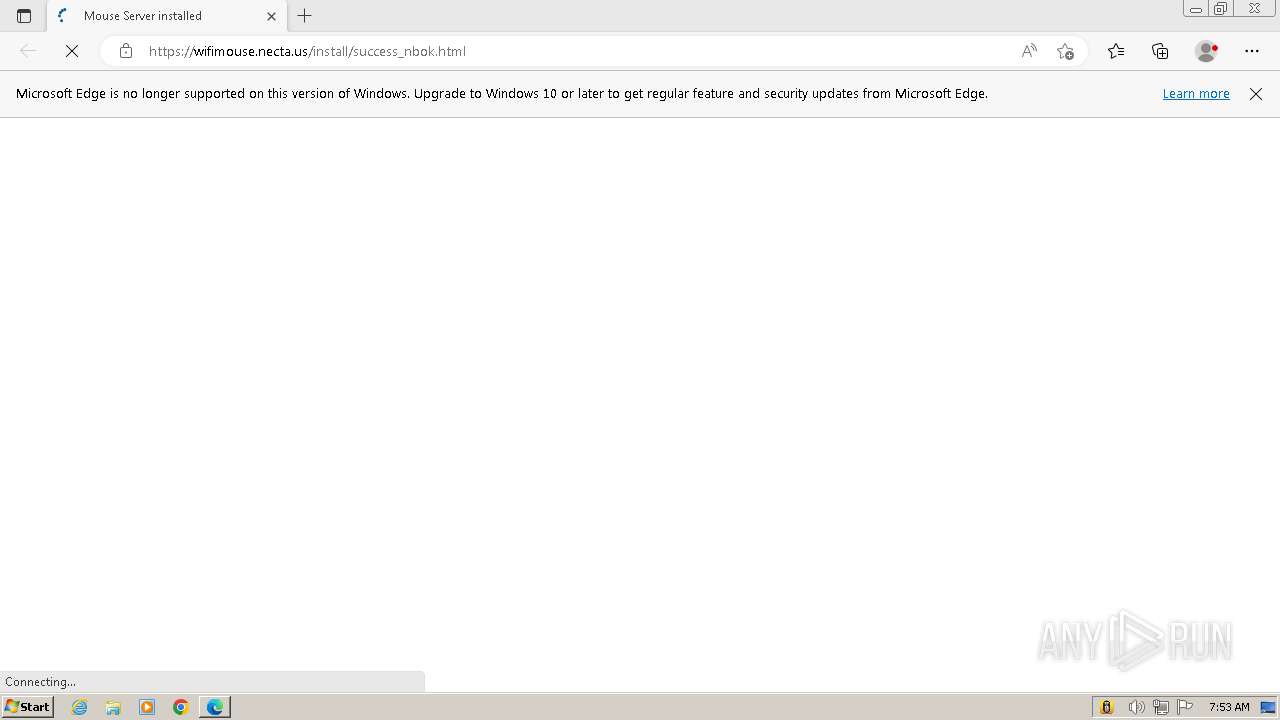The width and height of the screenshot is (1280, 720).
Task: Open the user profile menu
Action: coord(1206,51)
